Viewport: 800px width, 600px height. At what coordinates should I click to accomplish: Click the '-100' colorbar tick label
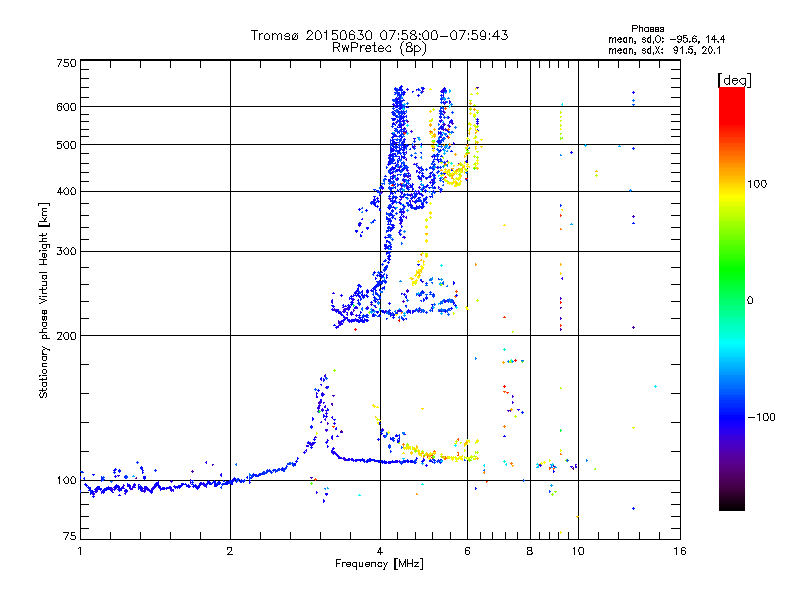(761, 417)
